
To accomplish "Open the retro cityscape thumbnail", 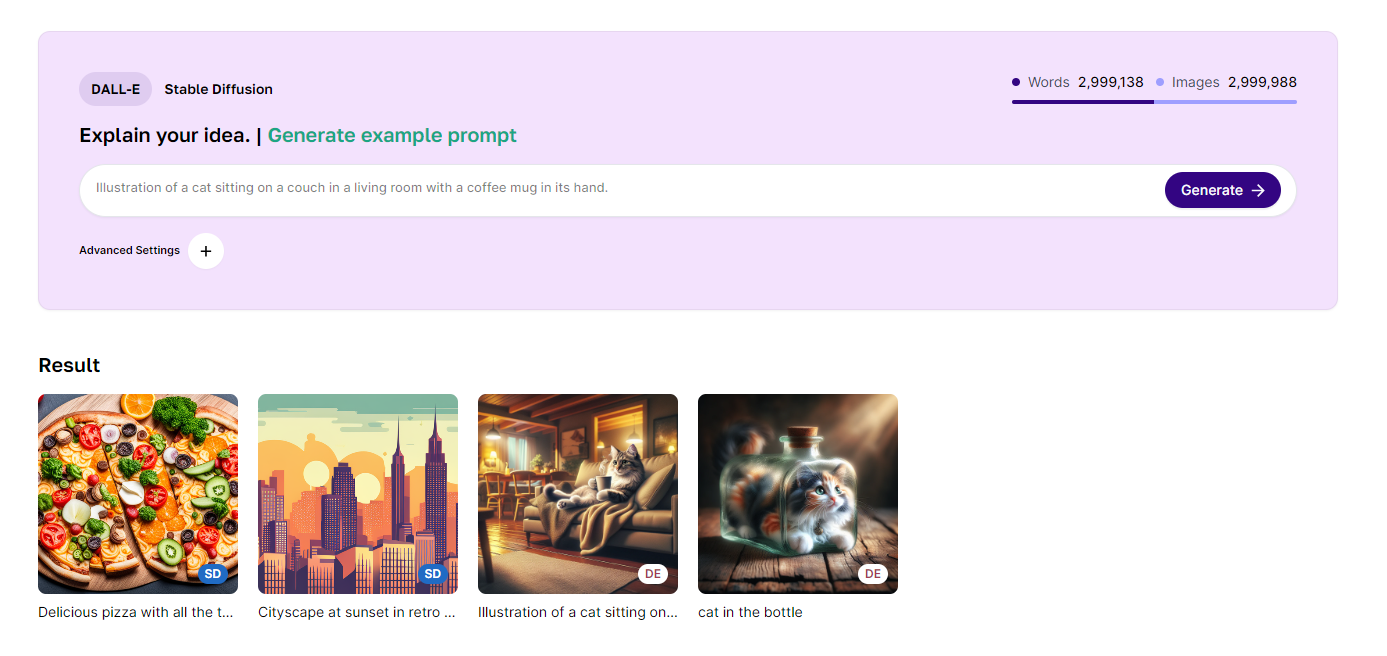I will [358, 494].
